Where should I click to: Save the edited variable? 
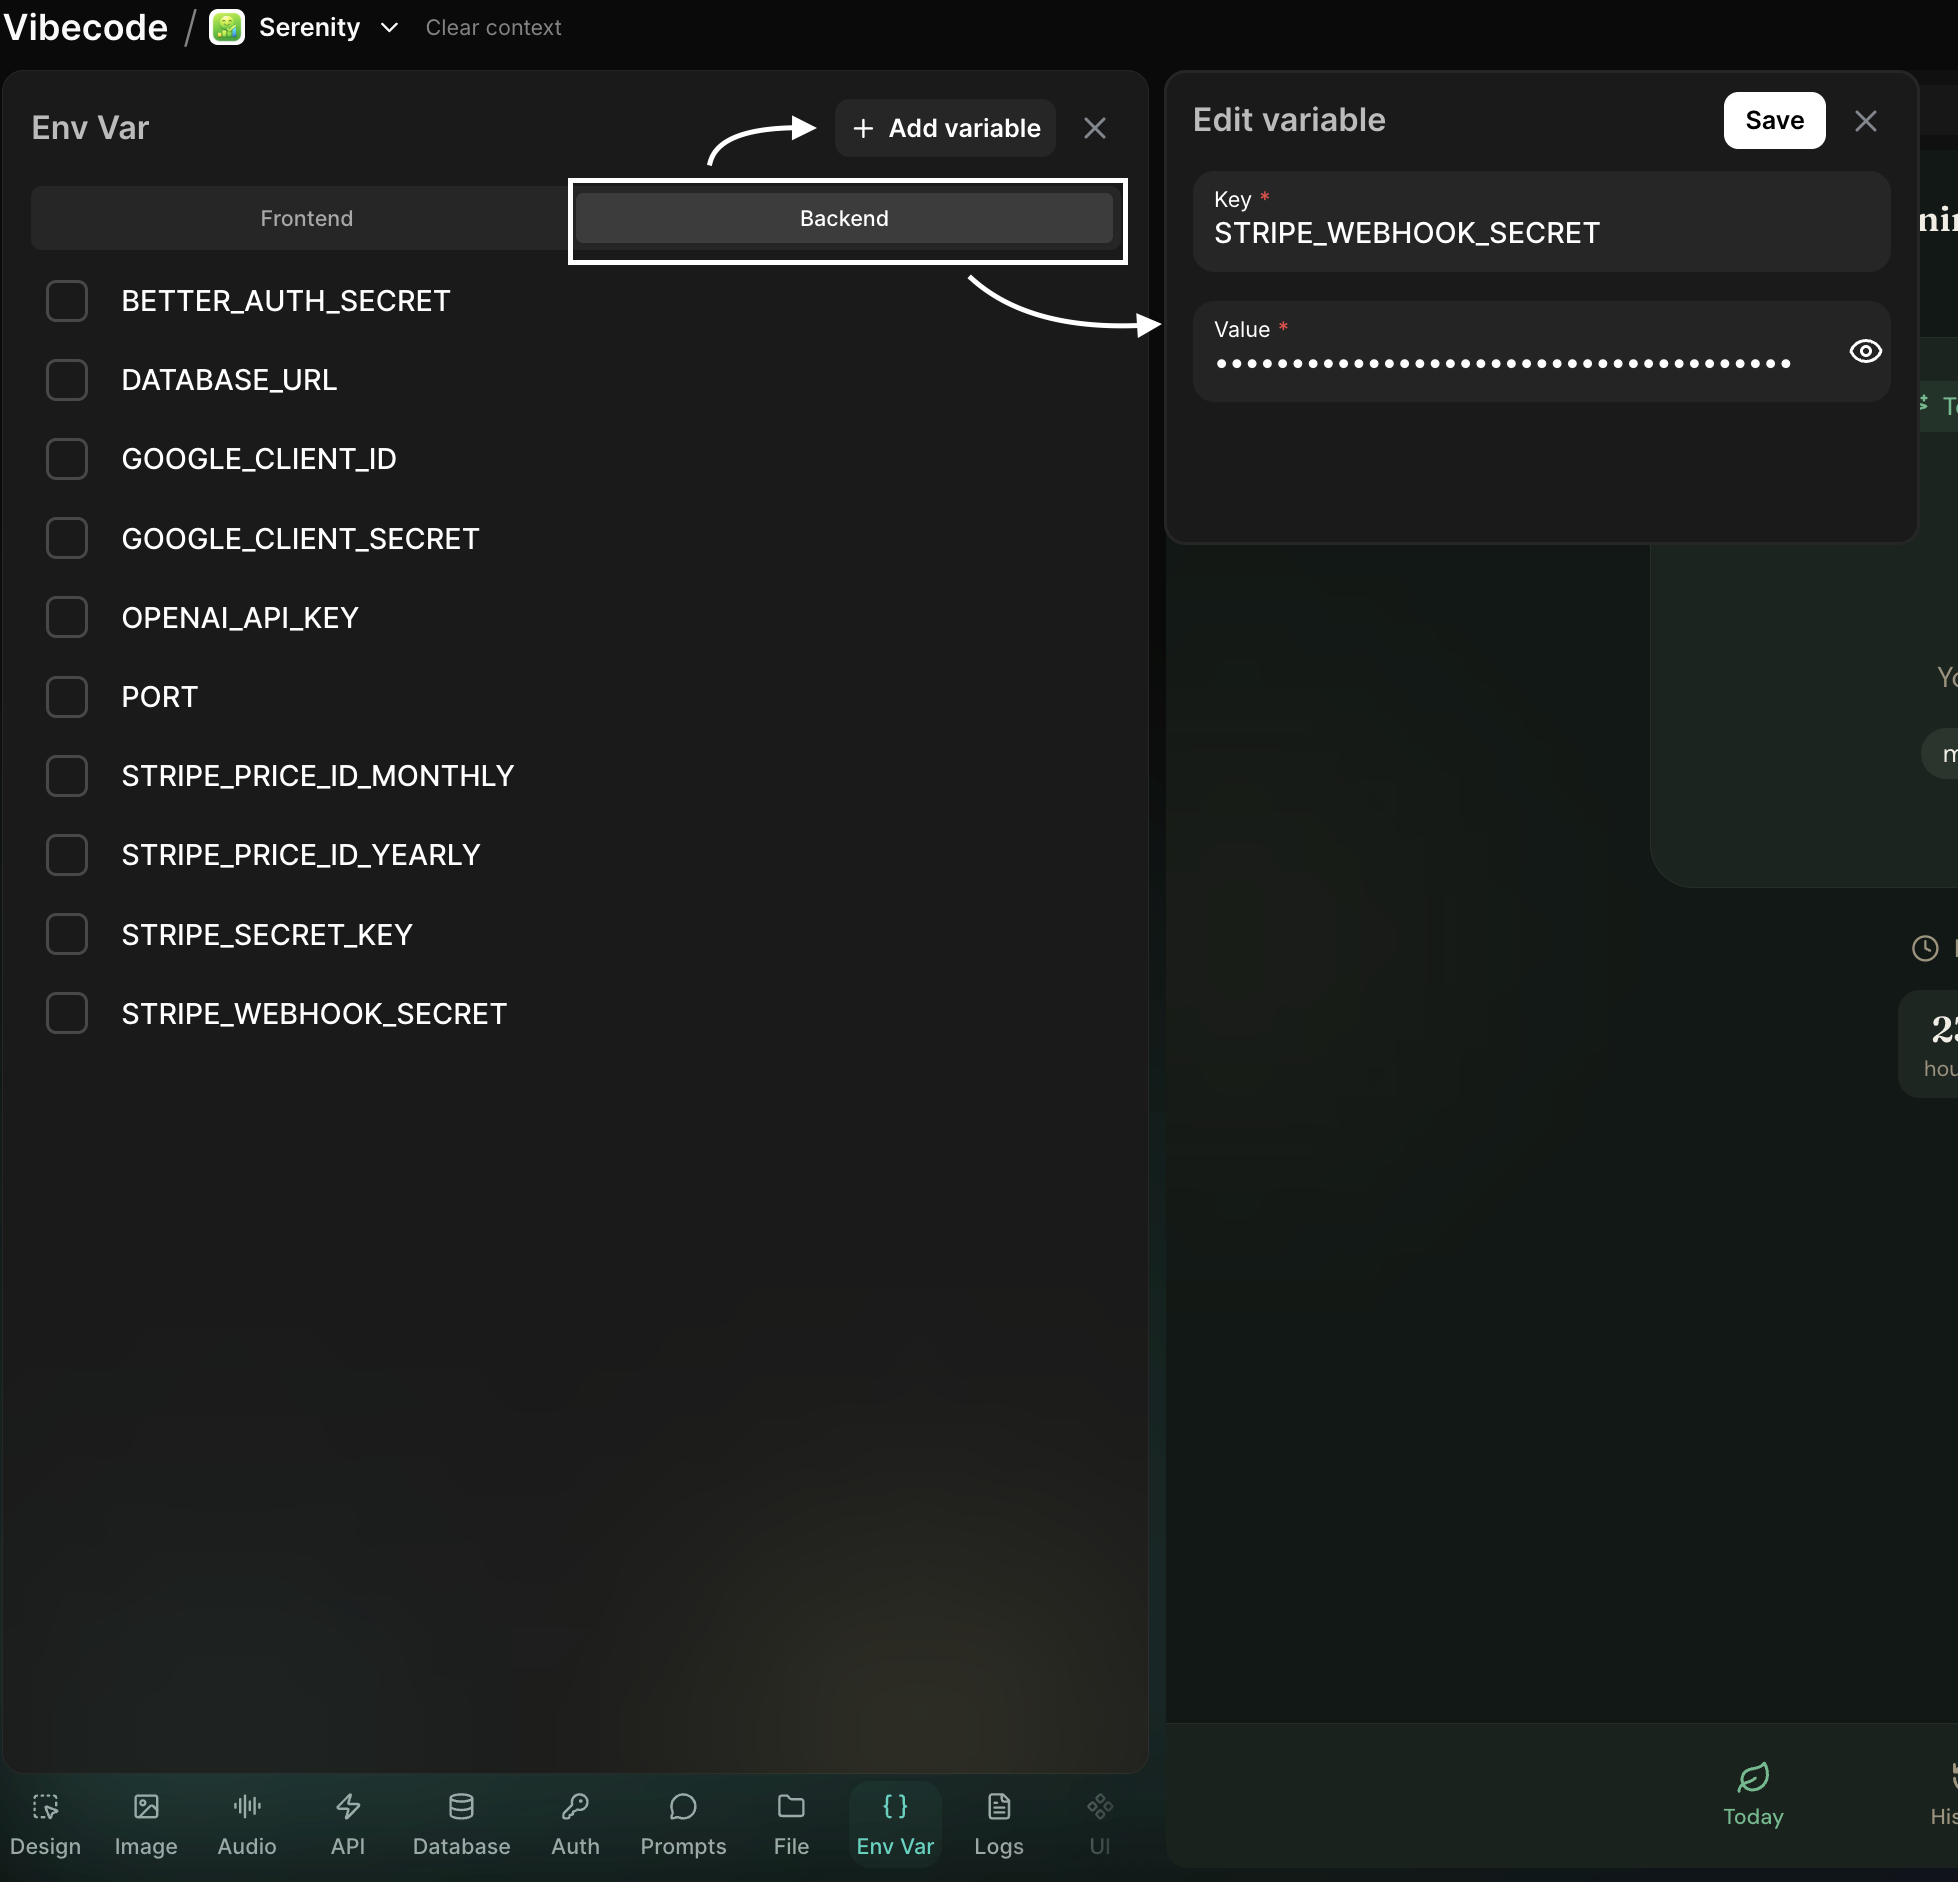[x=1772, y=120]
